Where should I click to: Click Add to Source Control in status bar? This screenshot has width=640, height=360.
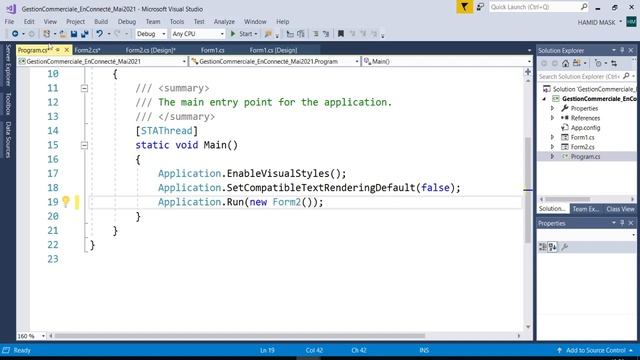595,350
